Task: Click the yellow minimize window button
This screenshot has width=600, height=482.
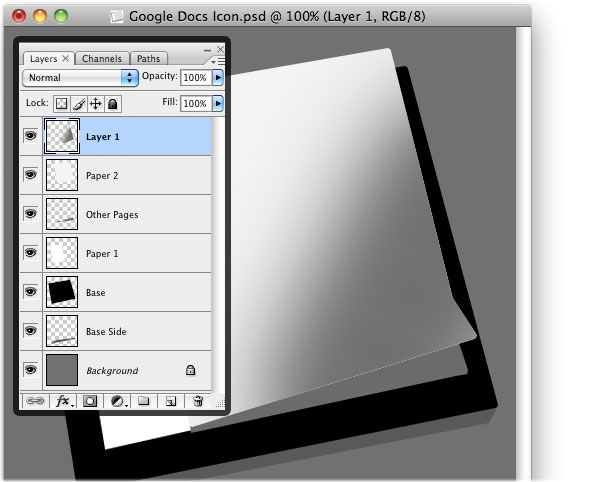Action: click(x=40, y=16)
